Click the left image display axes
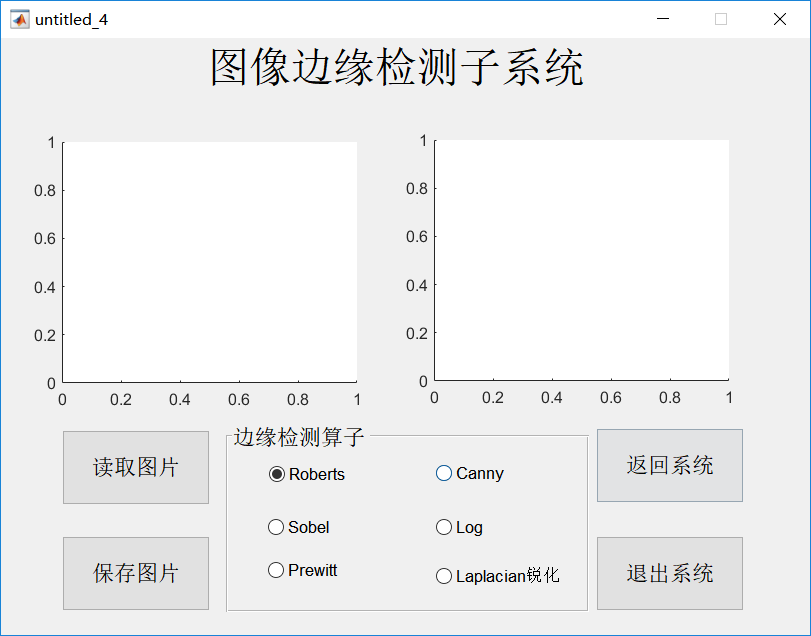The image size is (811, 636). click(209, 261)
